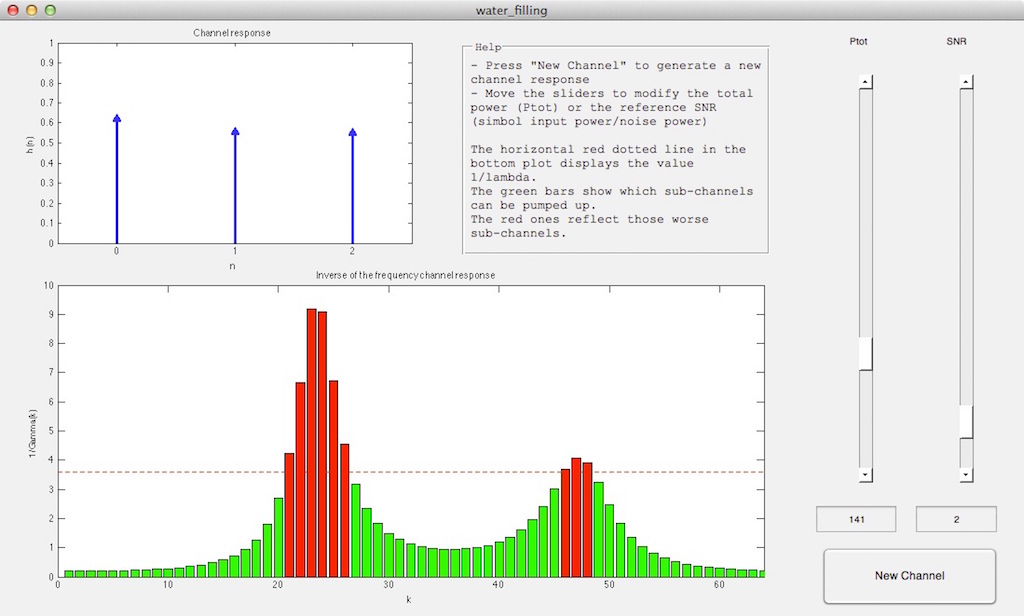1024x616 pixels.
Task: Click the SNR slider up arrow
Action: 966,82
